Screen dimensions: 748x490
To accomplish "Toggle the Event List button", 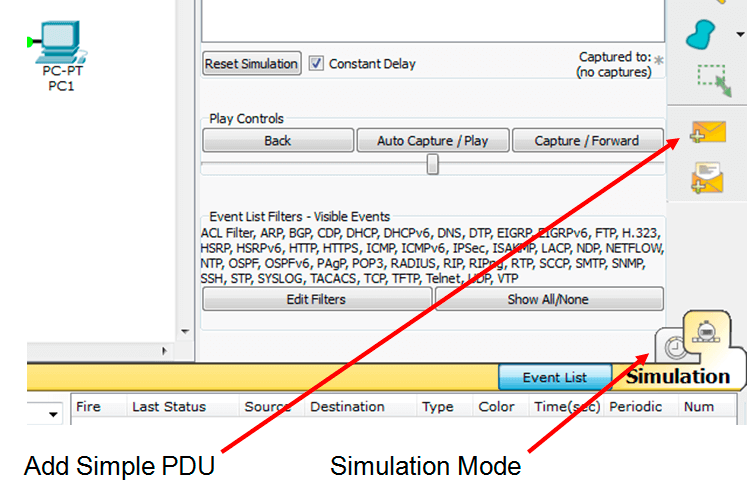I will click(x=554, y=377).
